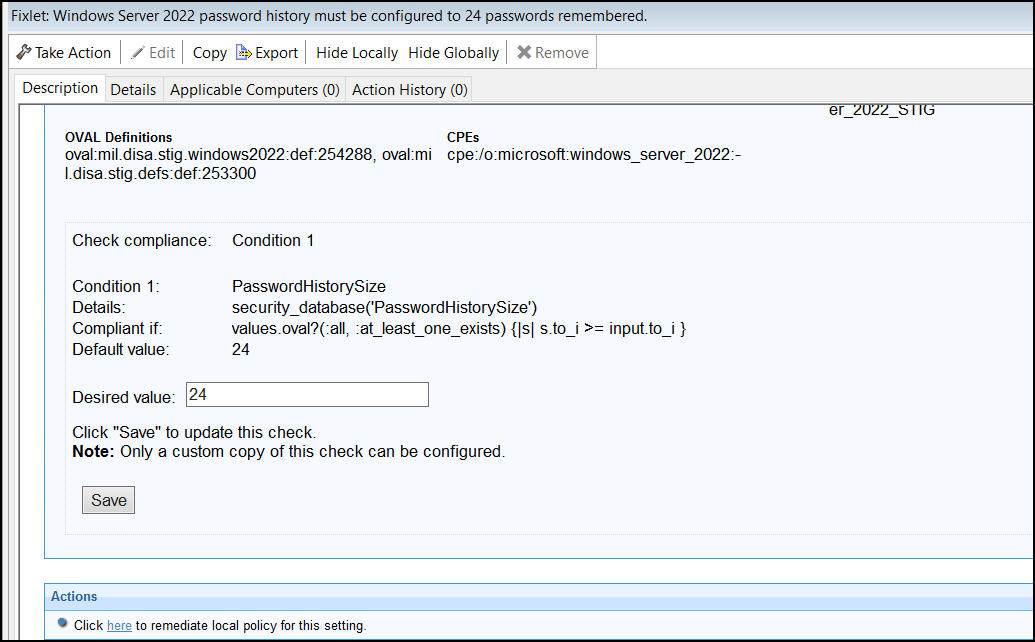Click the here link to remediate local policy
The width and height of the screenshot is (1035, 642).
point(119,625)
